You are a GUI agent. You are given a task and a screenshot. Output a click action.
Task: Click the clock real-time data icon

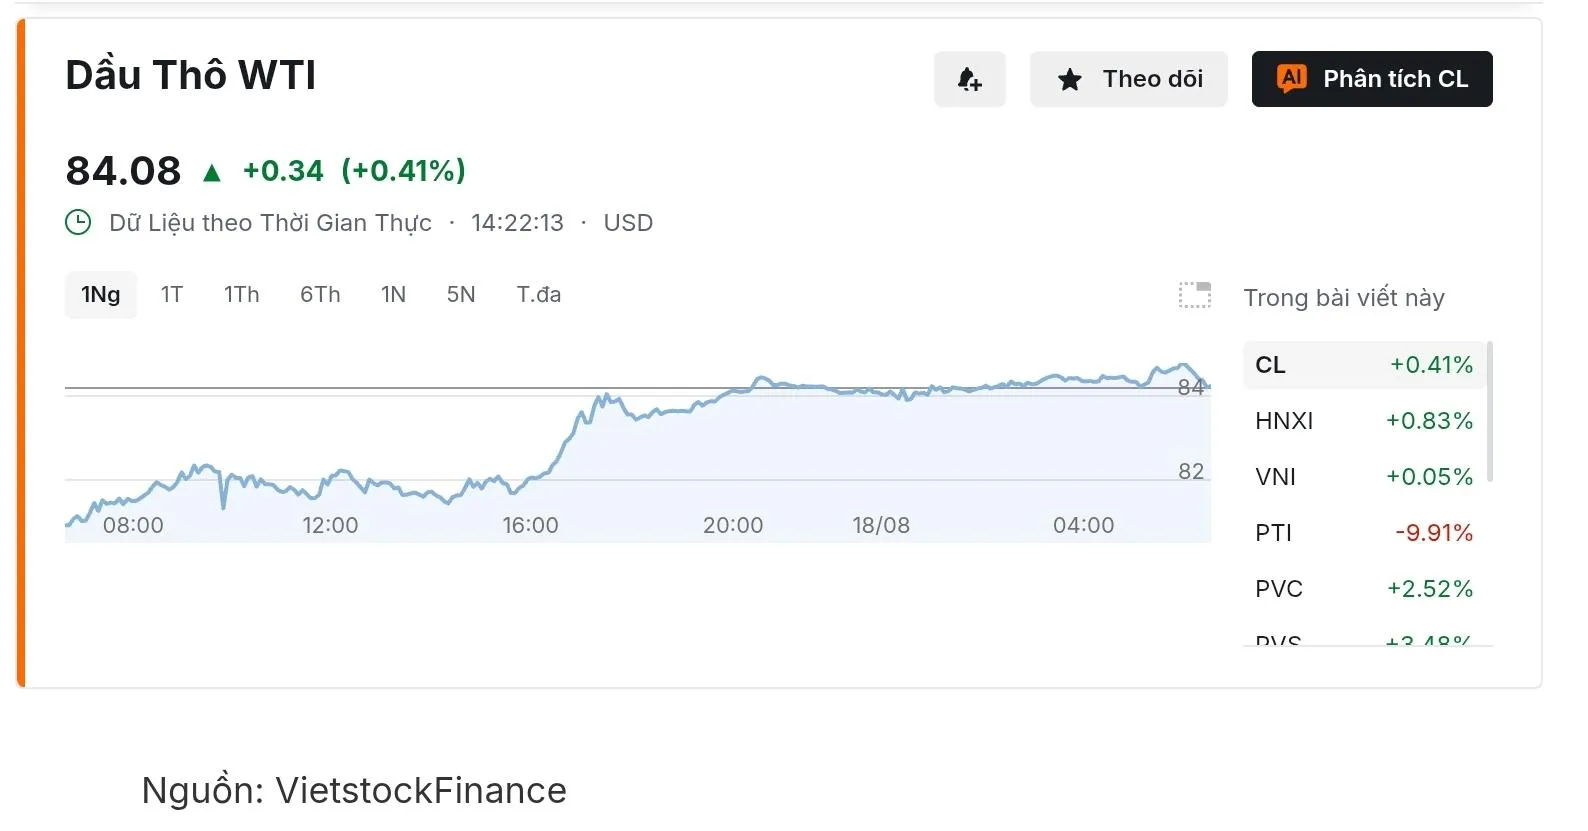[78, 222]
